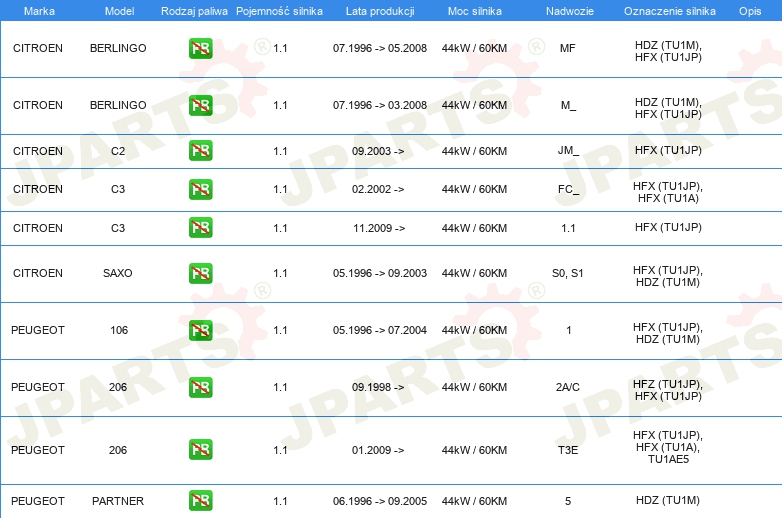
Task: Click production date 09.1998 ->
Action: (378, 387)
